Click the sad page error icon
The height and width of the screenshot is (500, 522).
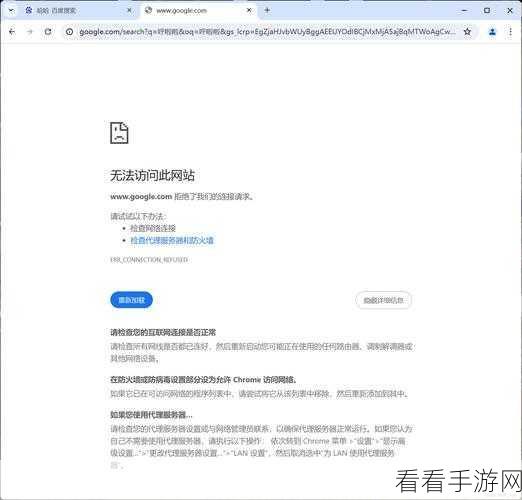click(119, 133)
